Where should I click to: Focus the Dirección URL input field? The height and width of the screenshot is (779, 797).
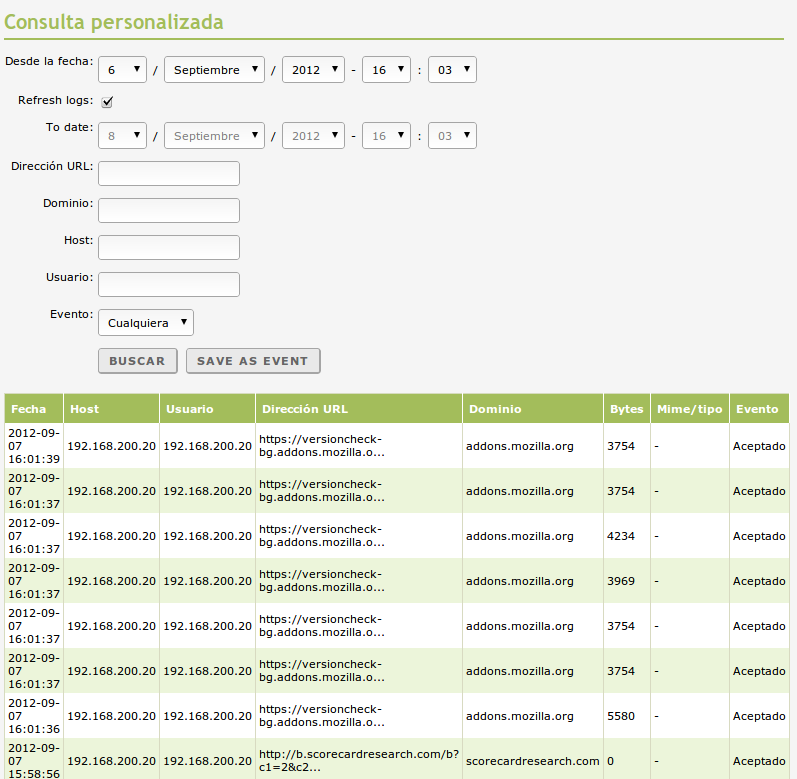(x=169, y=173)
